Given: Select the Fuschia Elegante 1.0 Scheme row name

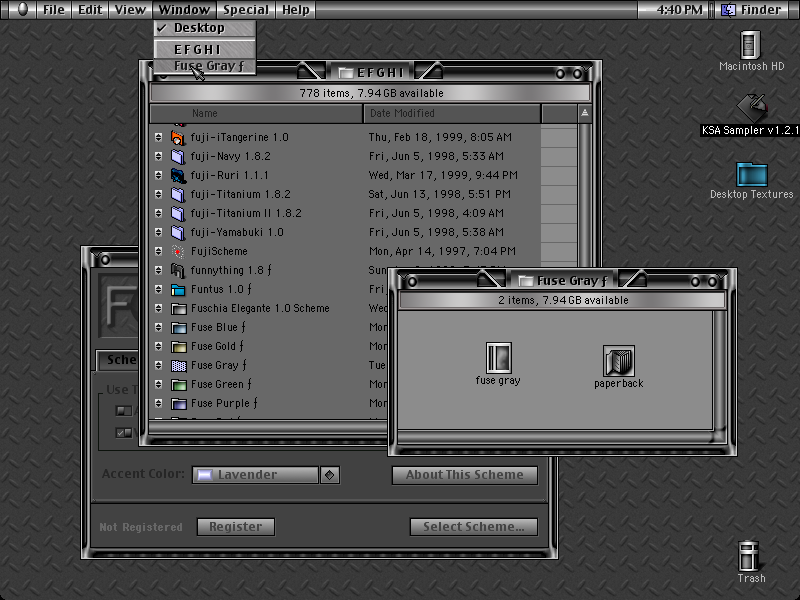Looking at the screenshot, I should [260, 308].
